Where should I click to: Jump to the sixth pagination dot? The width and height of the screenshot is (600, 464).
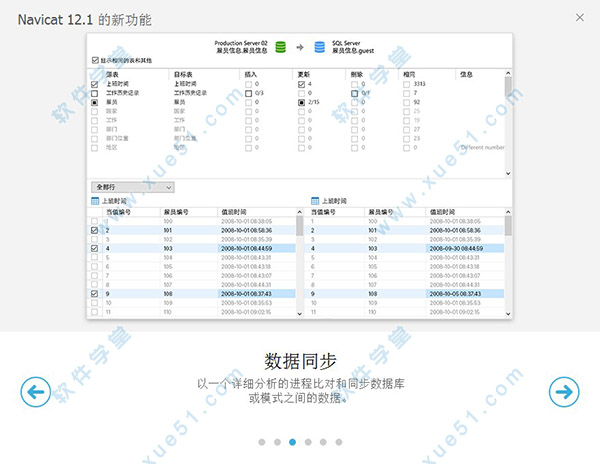click(x=339, y=442)
